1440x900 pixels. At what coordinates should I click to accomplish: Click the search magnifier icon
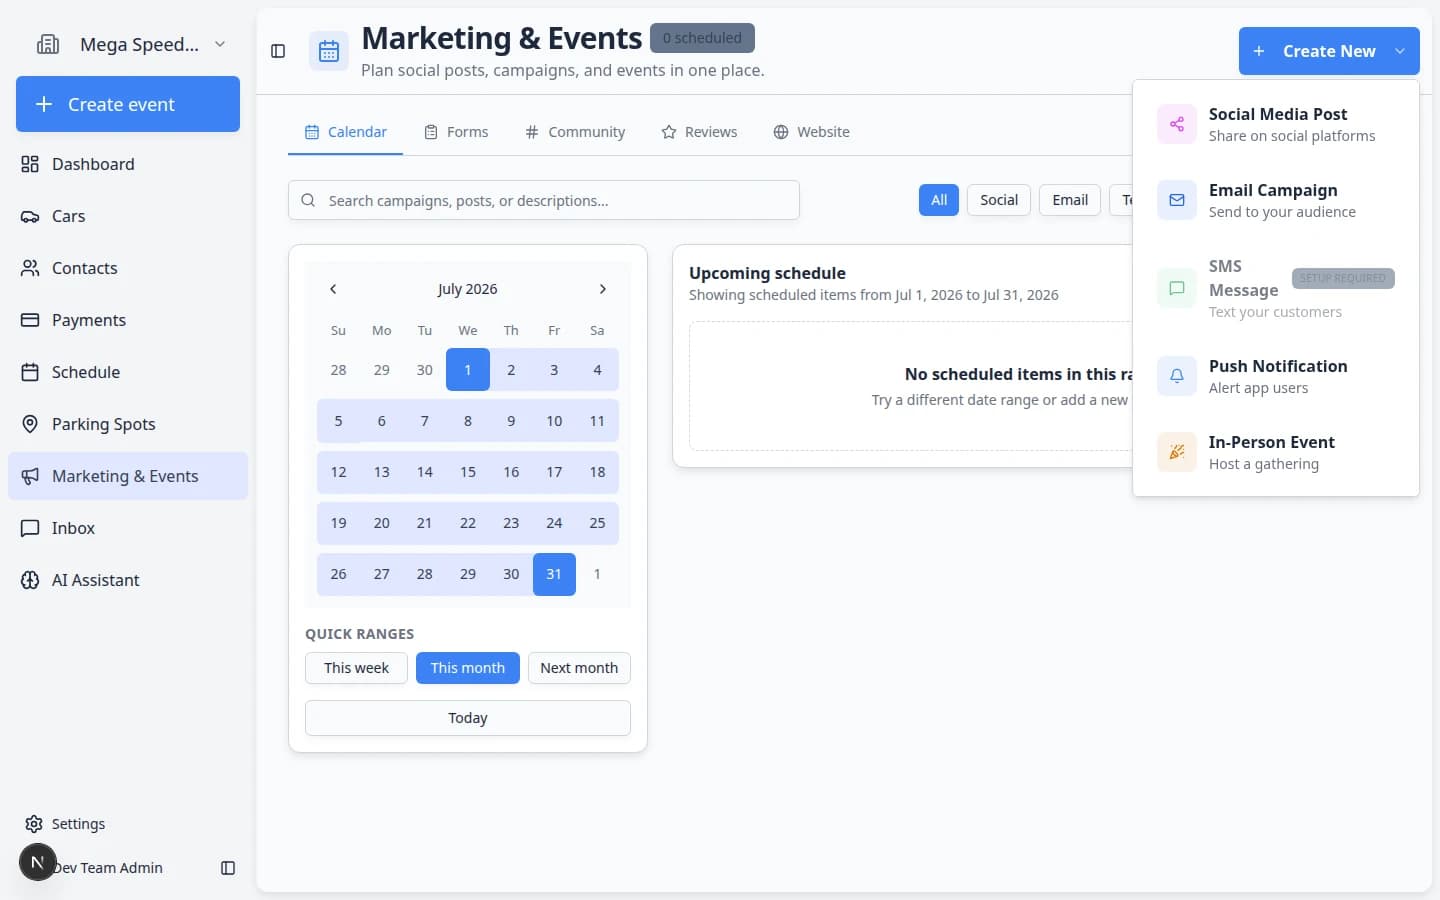[x=308, y=200]
